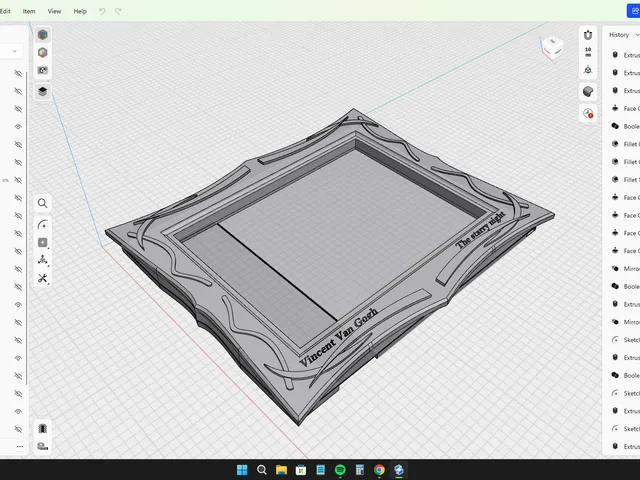Viewport: 640px width, 480px height.
Task: Open the colored hexagon appearance icon
Action: click(x=42, y=53)
